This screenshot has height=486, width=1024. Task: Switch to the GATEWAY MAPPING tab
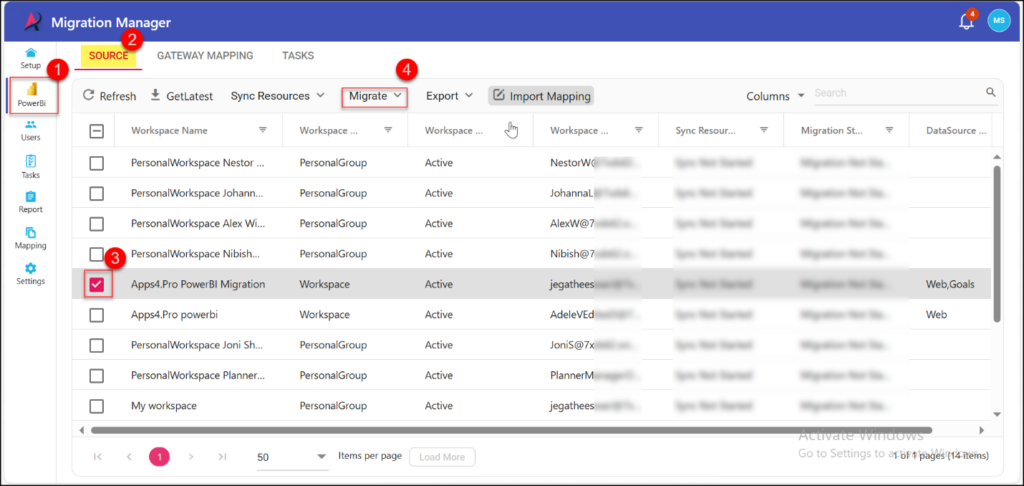[205, 56]
